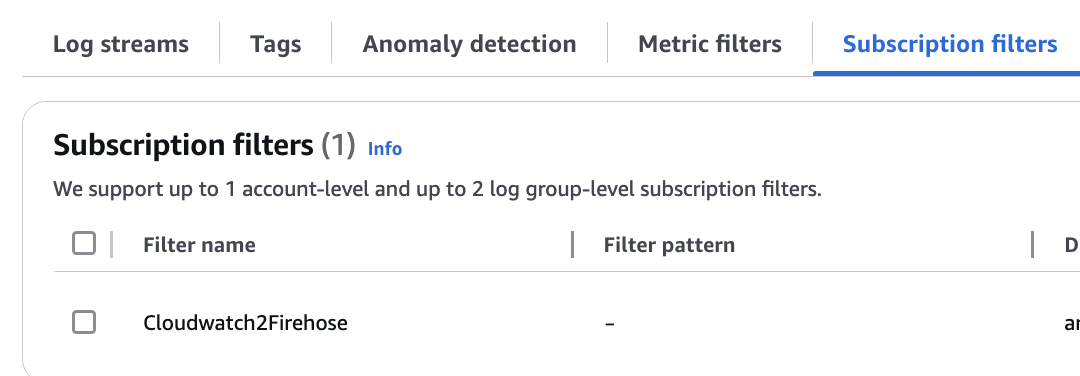Image resolution: width=1080 pixels, height=376 pixels.
Task: Click the cut-off destination value in Cloudwatch2Firehose row
Action: [1072, 323]
